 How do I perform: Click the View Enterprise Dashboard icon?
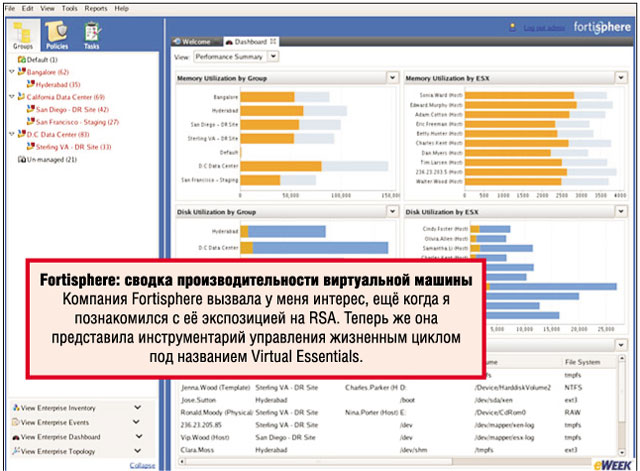pyautogui.click(x=16, y=437)
